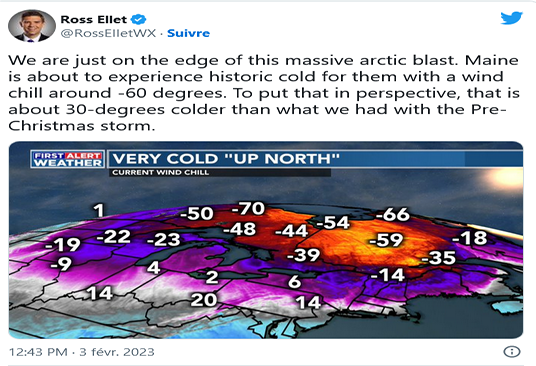This screenshot has height=366, width=536.
Task: Click the -35 wind chill number
Action: pos(439,258)
